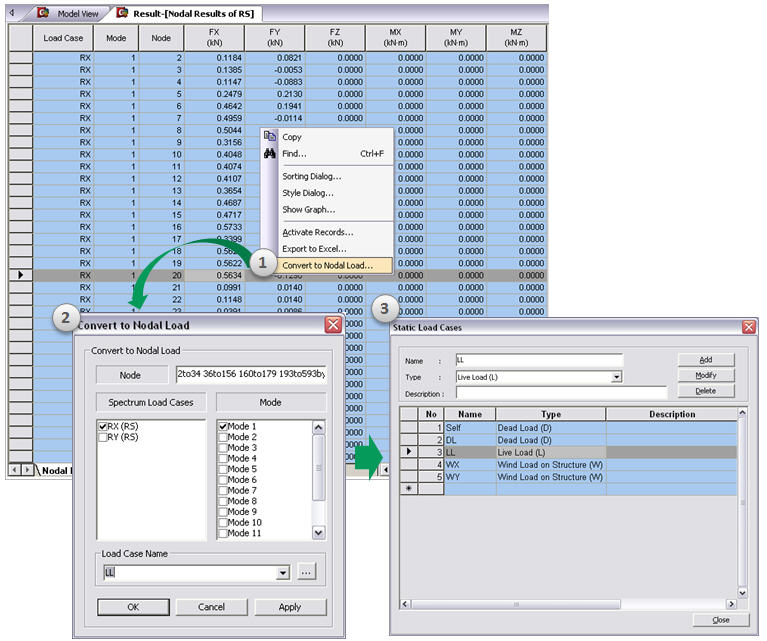The width and height of the screenshot is (767, 641).
Task: Close the Static Load Cases window
Action: click(x=748, y=327)
